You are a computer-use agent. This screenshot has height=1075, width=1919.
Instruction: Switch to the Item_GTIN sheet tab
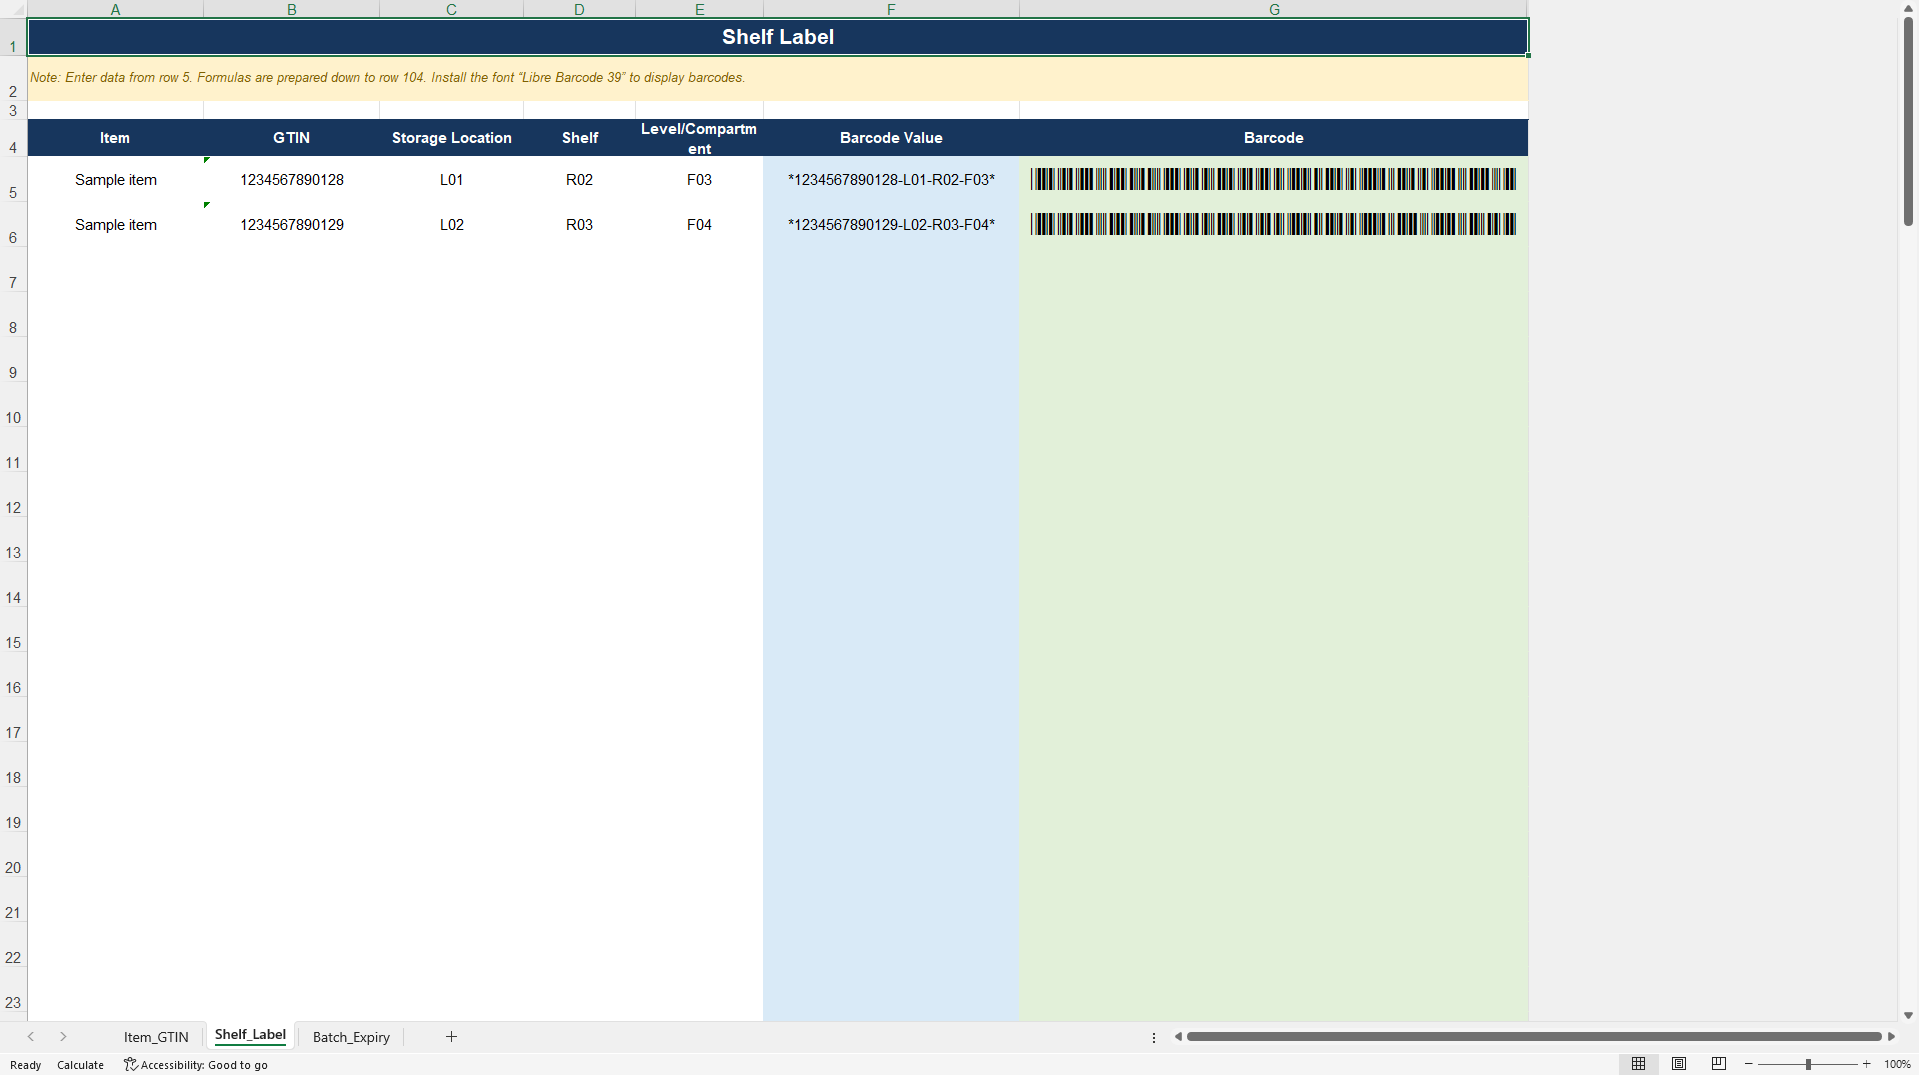(x=156, y=1037)
